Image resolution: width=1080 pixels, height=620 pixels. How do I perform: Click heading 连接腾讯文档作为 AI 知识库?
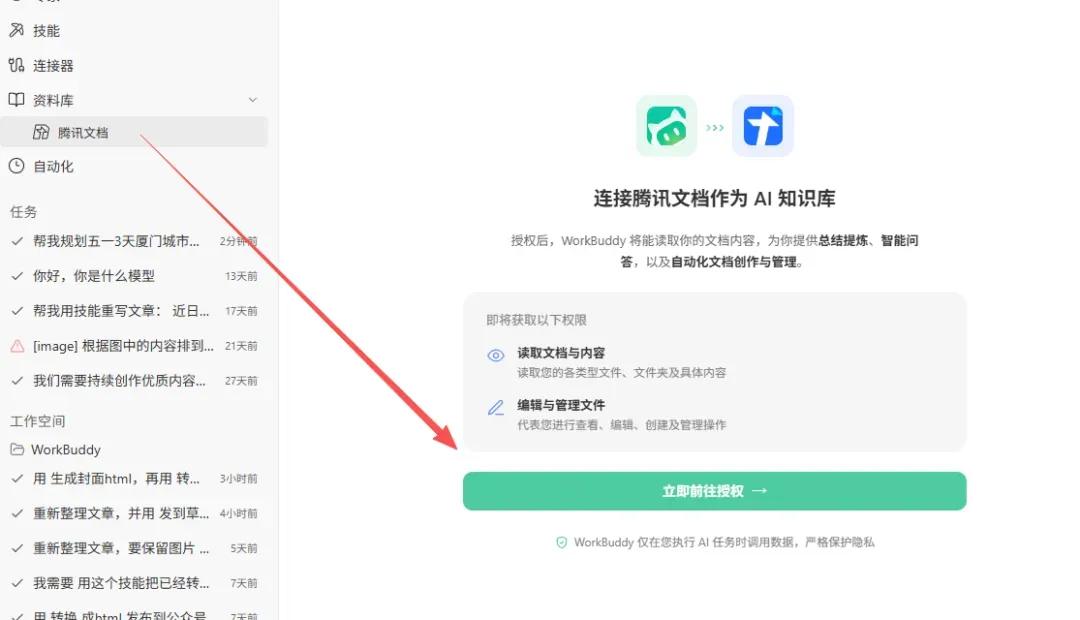point(714,198)
